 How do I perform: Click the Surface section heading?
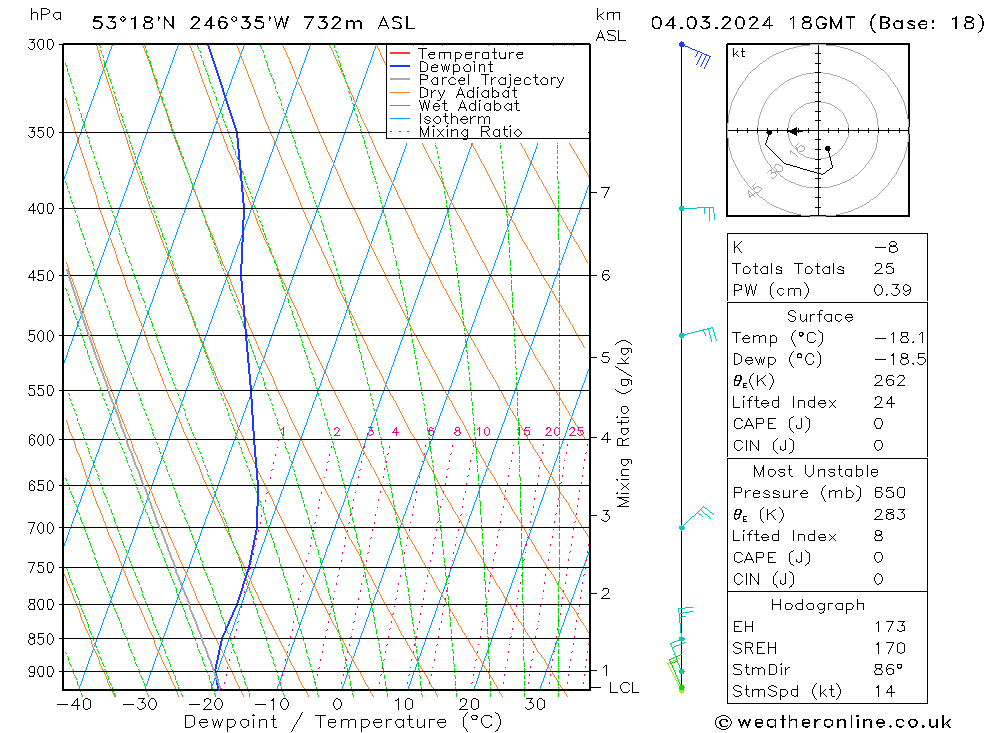point(820,316)
